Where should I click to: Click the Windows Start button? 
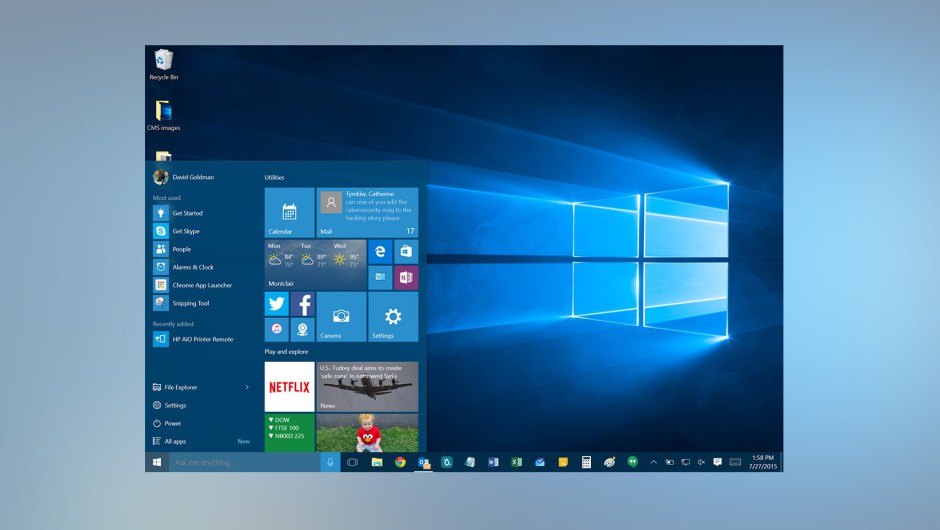pyautogui.click(x=157, y=462)
